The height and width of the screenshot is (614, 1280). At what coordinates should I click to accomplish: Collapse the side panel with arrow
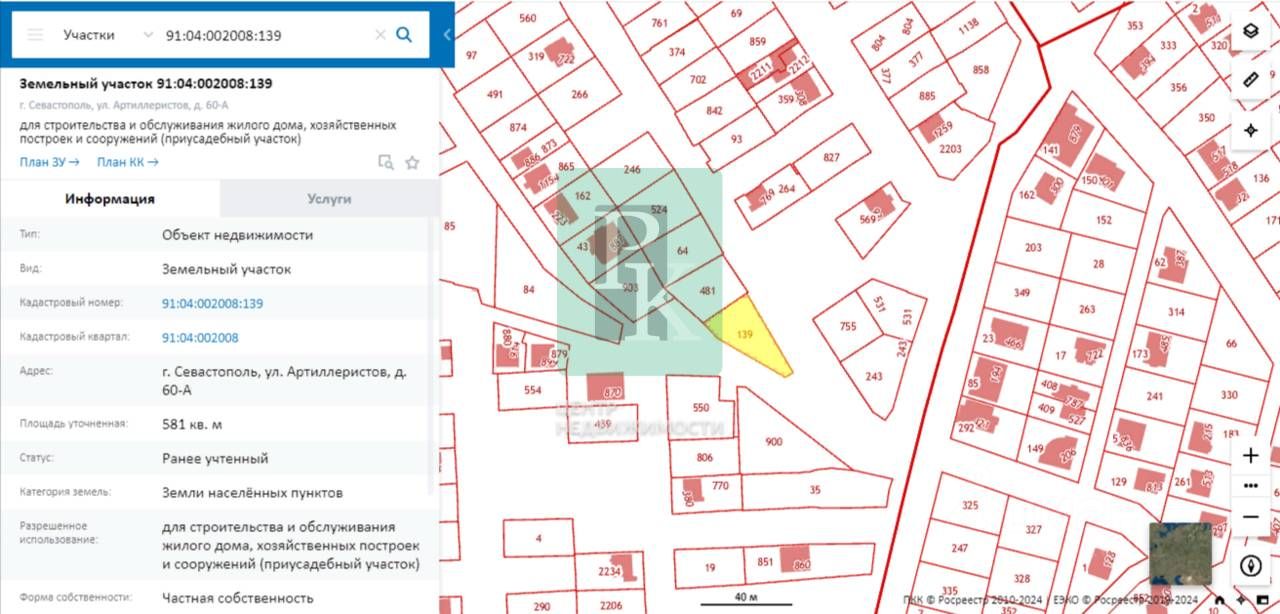(446, 35)
